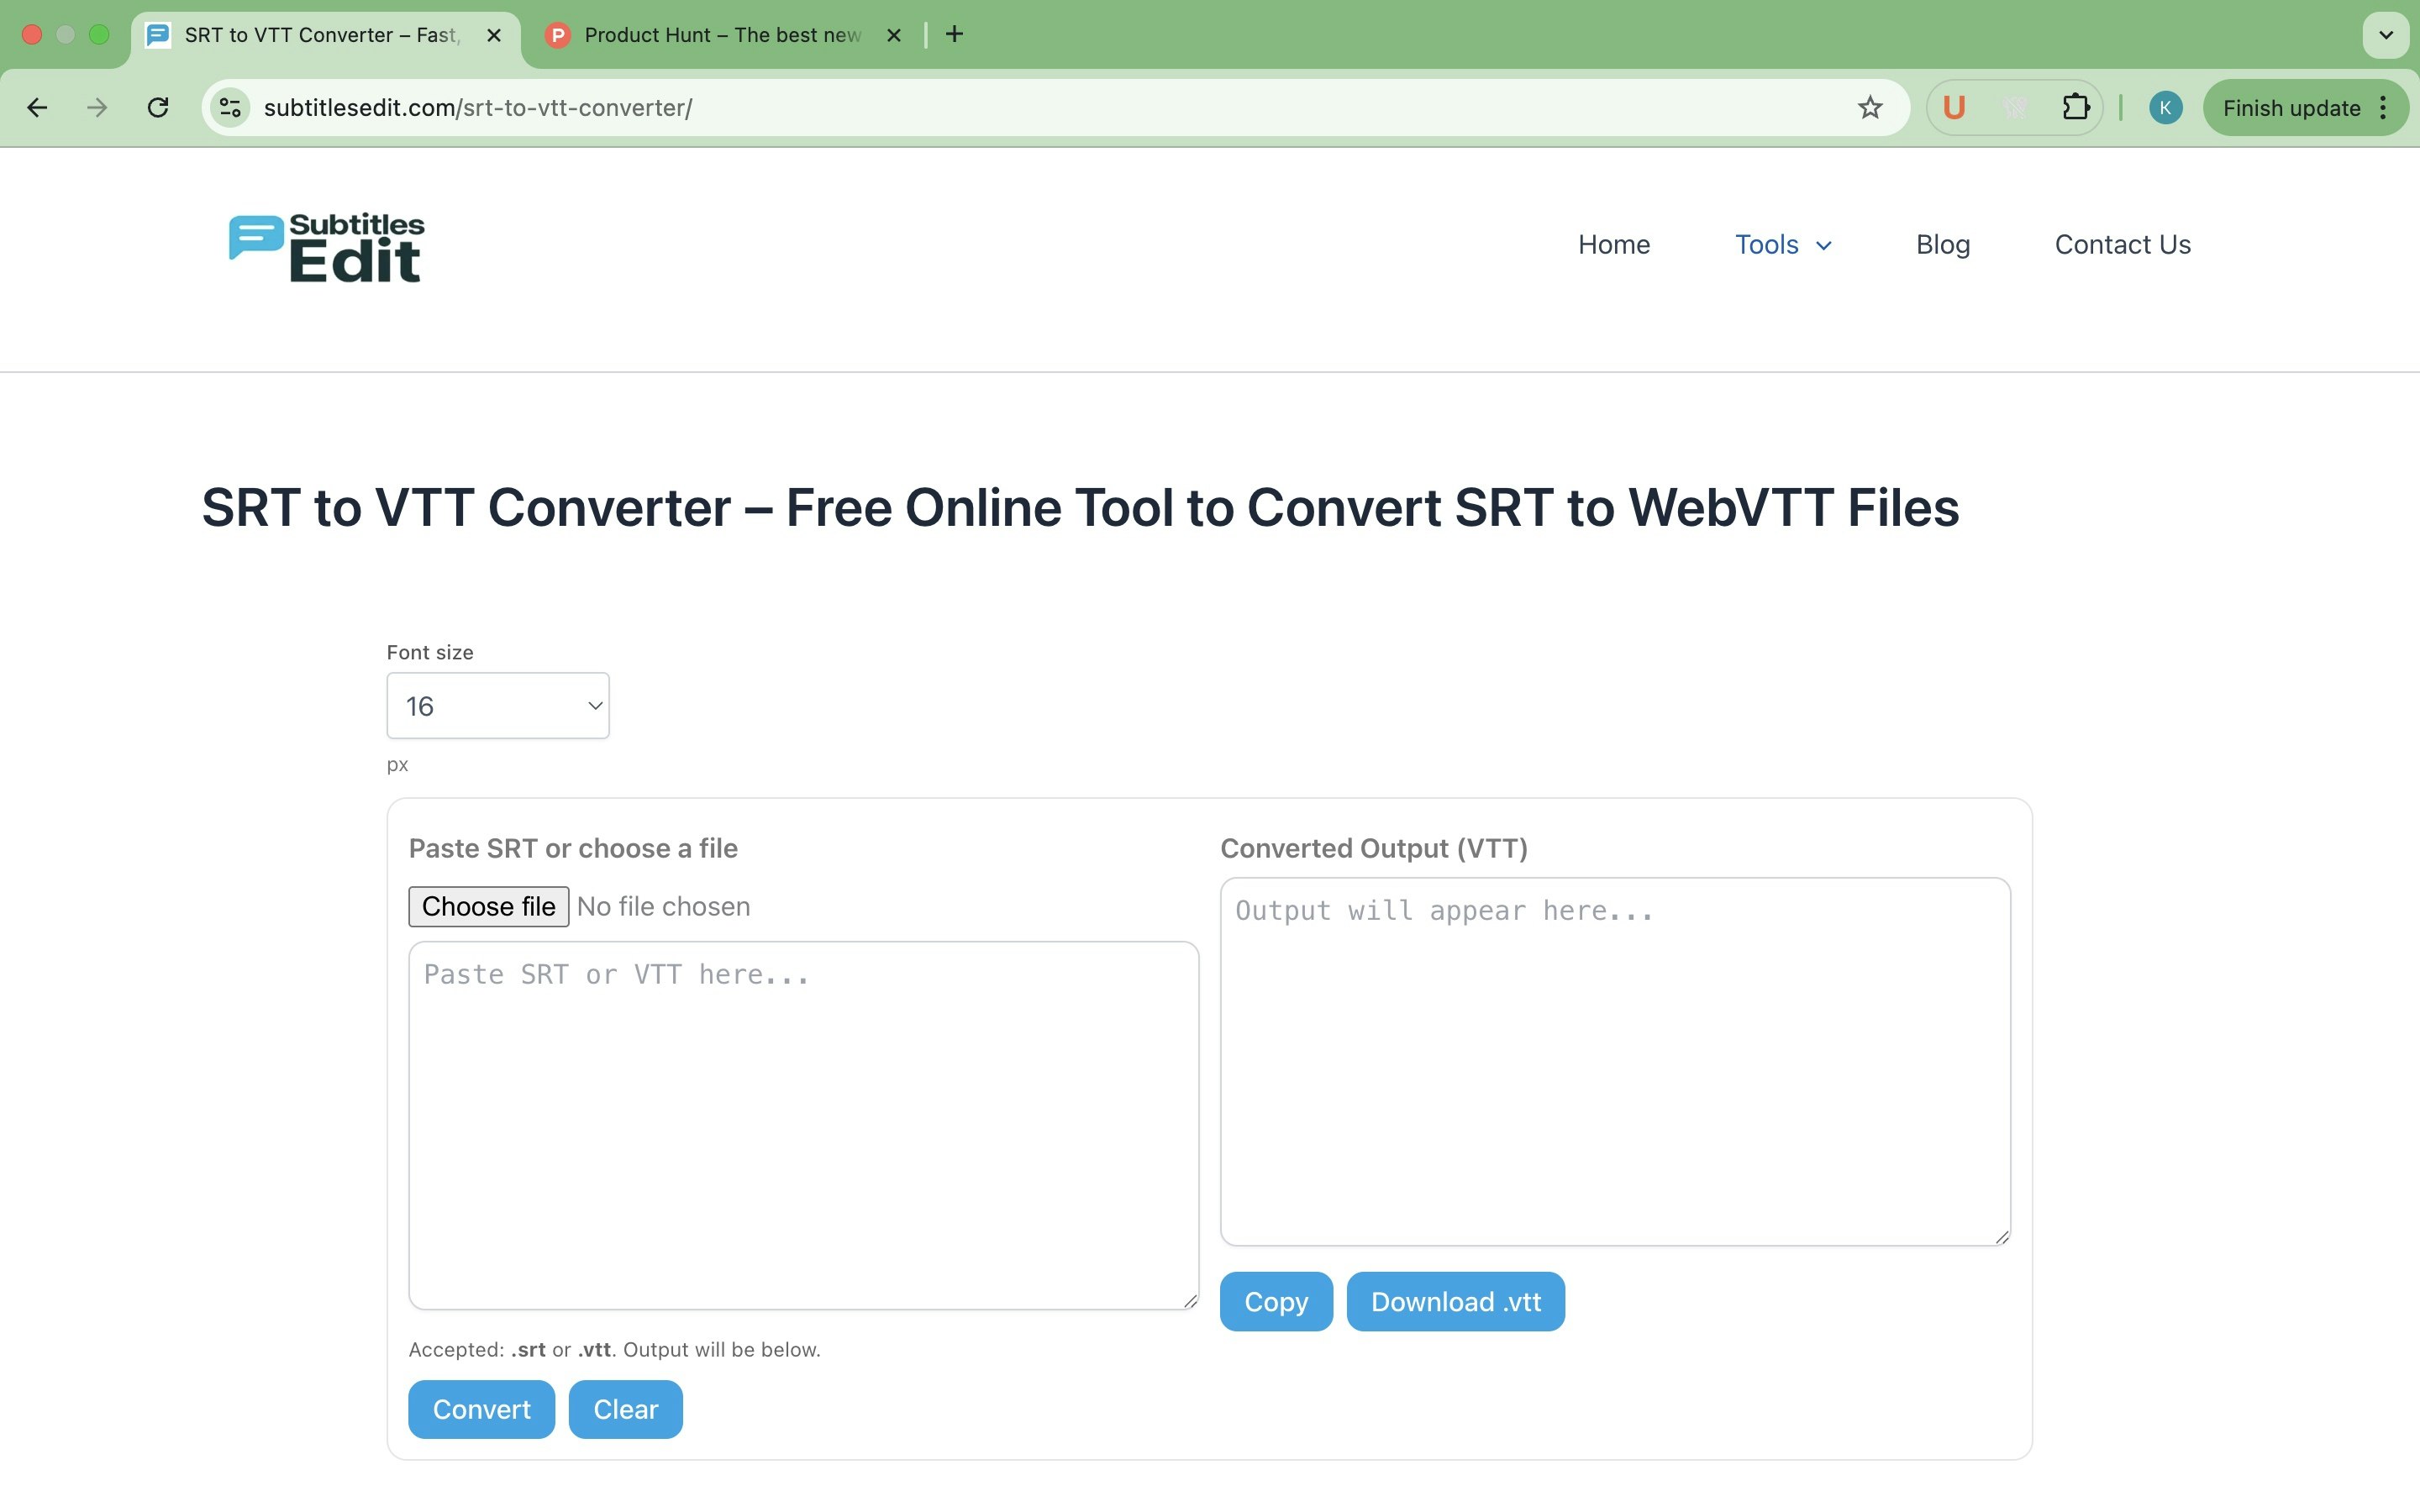Close the Product Hunt tab
The height and width of the screenshot is (1512, 2420).
(894, 35)
